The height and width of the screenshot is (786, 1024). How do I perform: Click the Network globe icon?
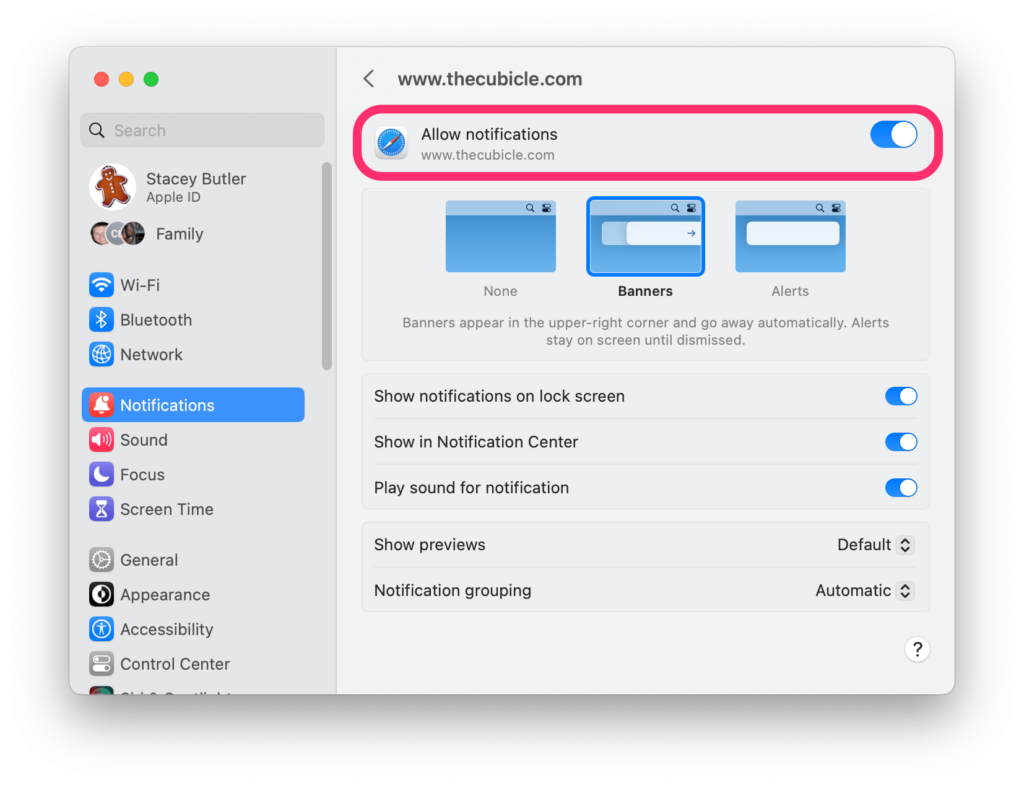click(101, 354)
